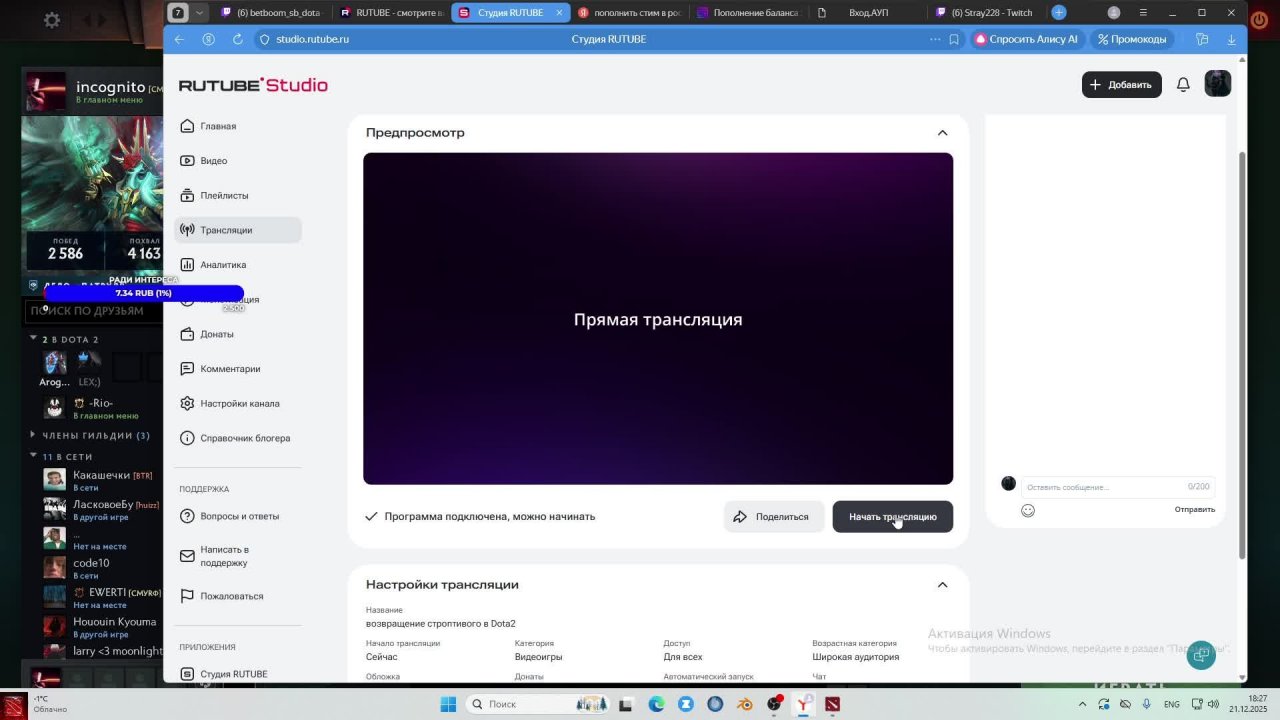Screen dimensions: 1280x720
Task: Open the profile avatar menu
Action: pos(1217,84)
